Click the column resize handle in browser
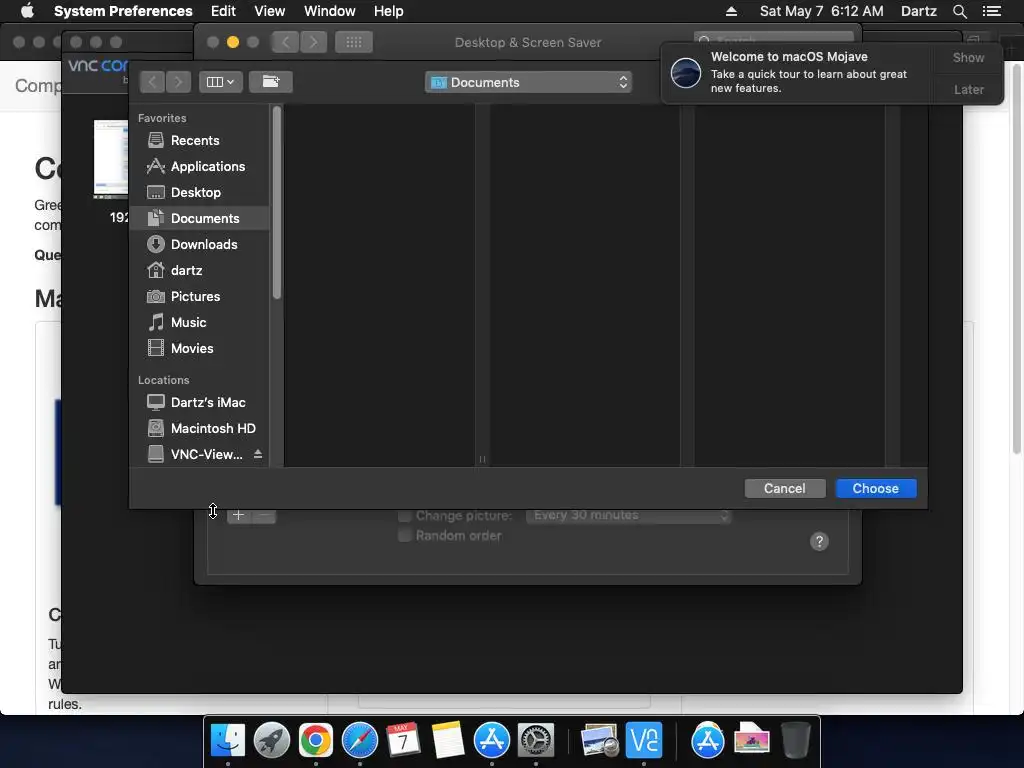The height and width of the screenshot is (768, 1024). pyautogui.click(x=482, y=459)
